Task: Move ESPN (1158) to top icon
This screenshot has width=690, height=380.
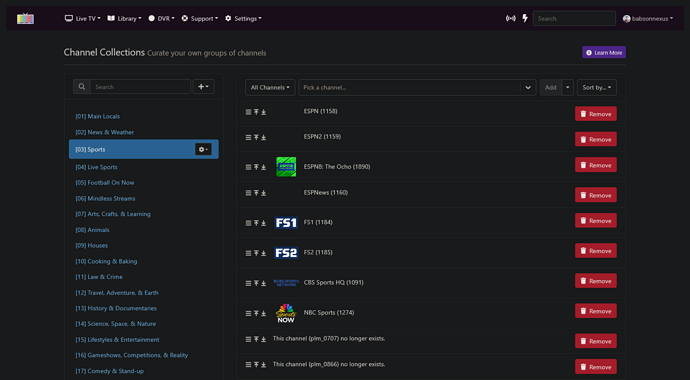Action: tap(256, 112)
